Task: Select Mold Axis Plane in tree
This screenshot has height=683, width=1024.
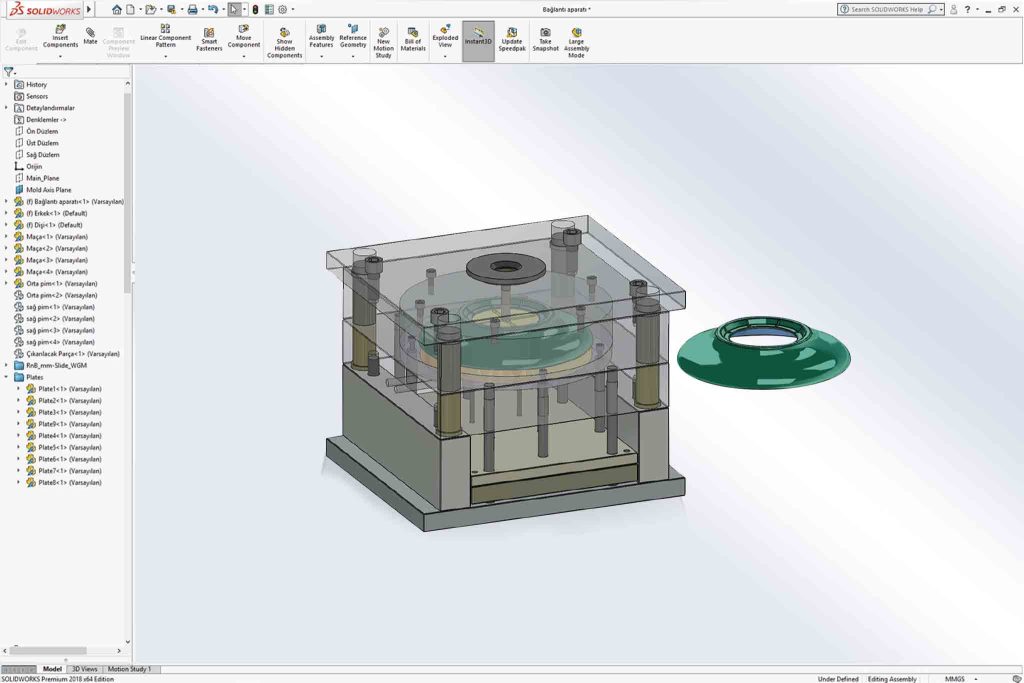Action: pyautogui.click(x=48, y=190)
